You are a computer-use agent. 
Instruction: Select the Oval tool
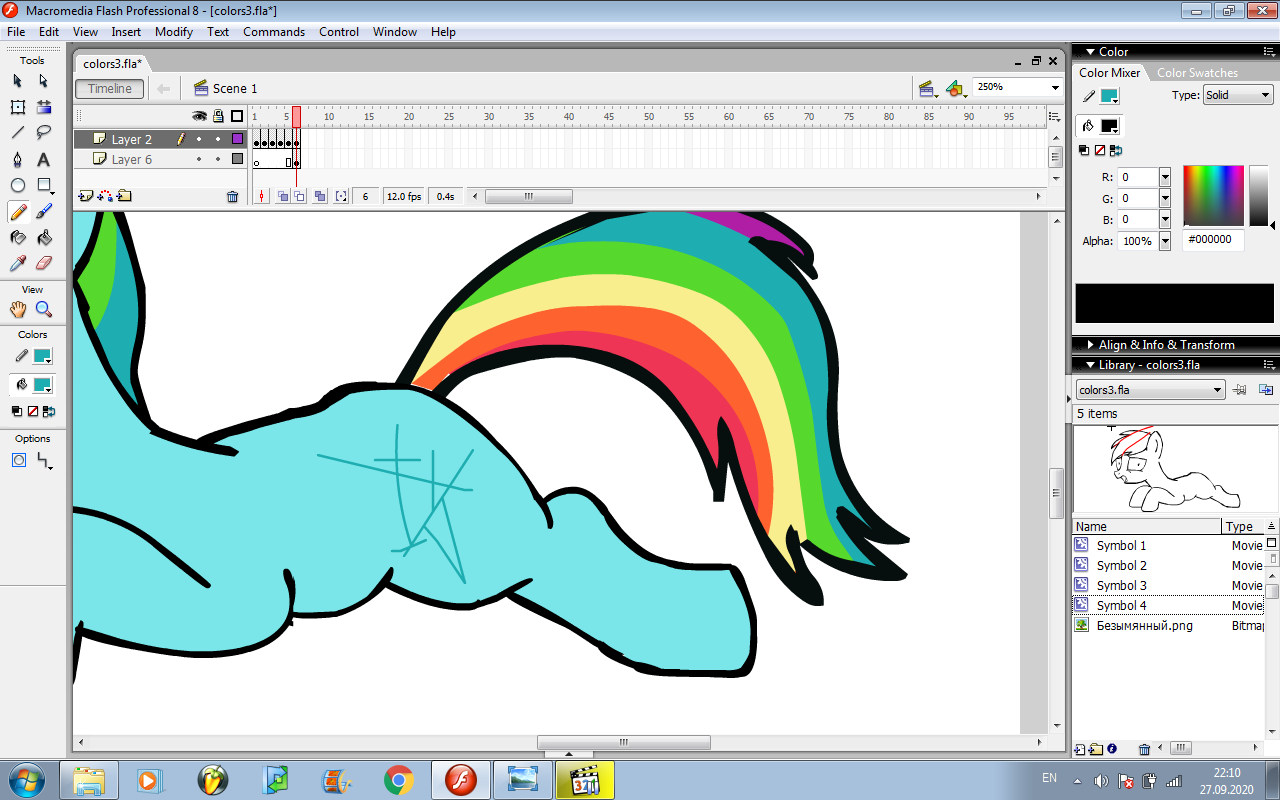click(x=18, y=185)
